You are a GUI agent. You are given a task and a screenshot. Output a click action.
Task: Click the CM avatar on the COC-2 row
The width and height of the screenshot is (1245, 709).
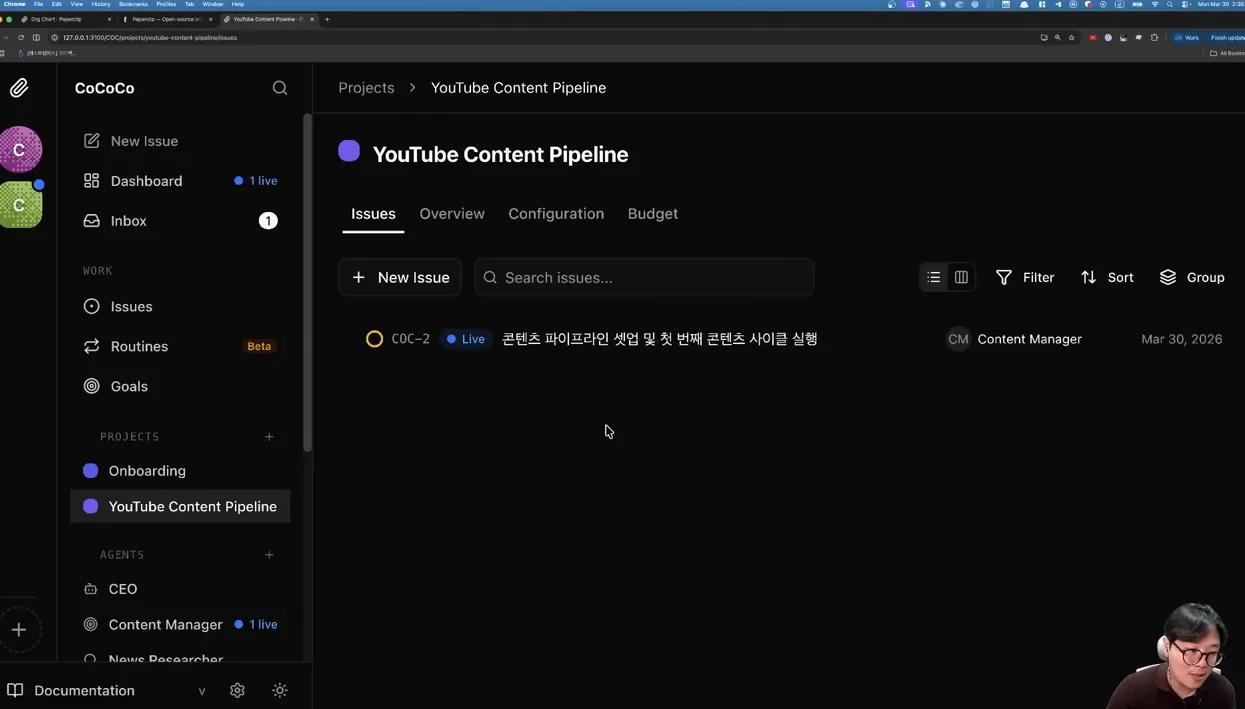(x=958, y=339)
